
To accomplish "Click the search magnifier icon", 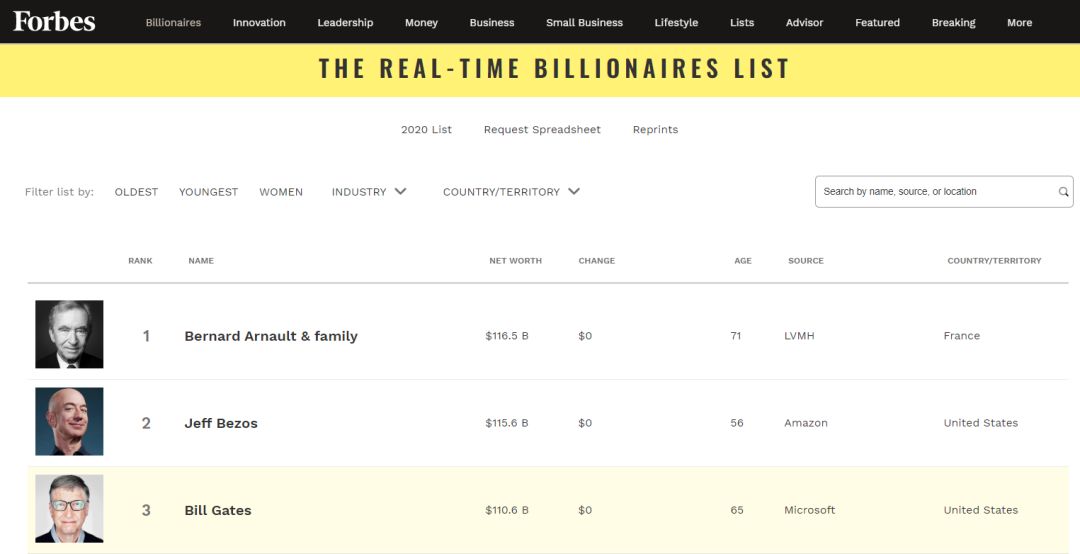I will (x=1063, y=192).
